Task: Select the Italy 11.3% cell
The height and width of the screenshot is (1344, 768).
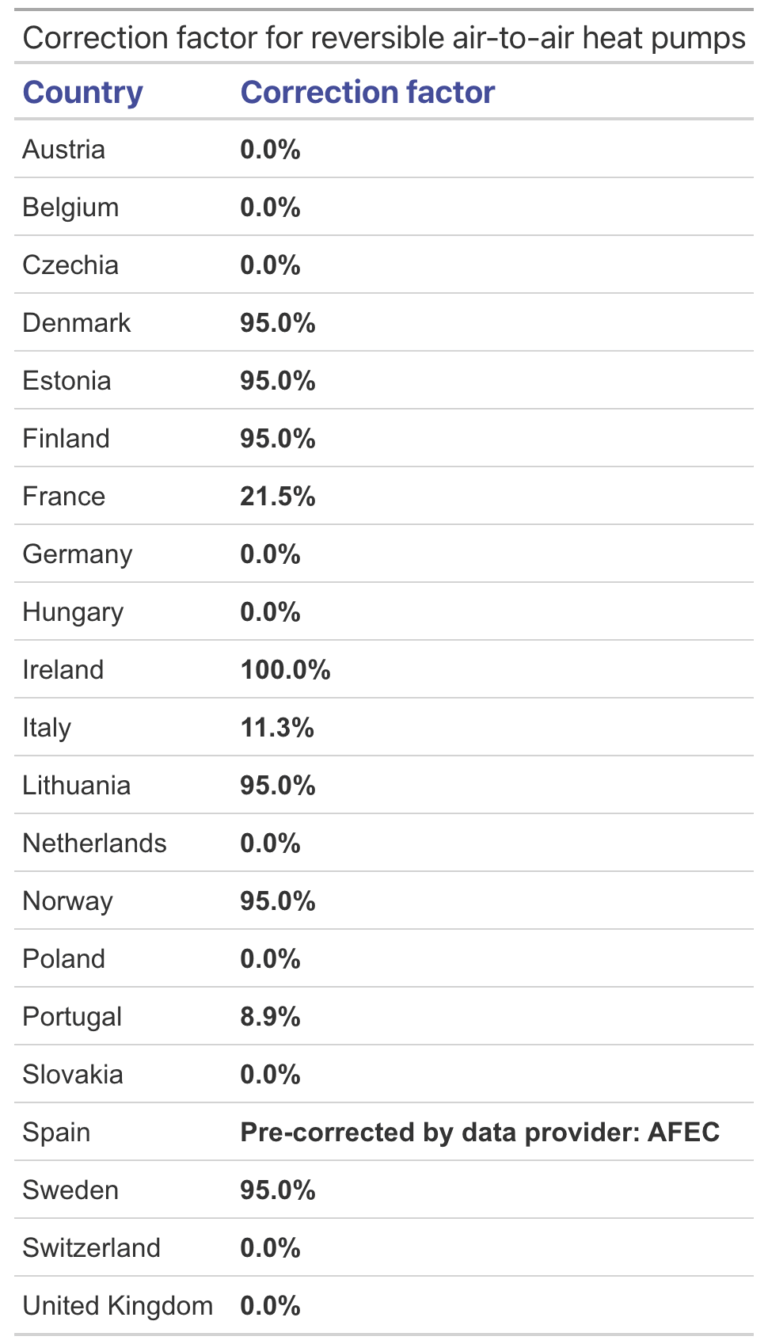Action: tap(277, 727)
